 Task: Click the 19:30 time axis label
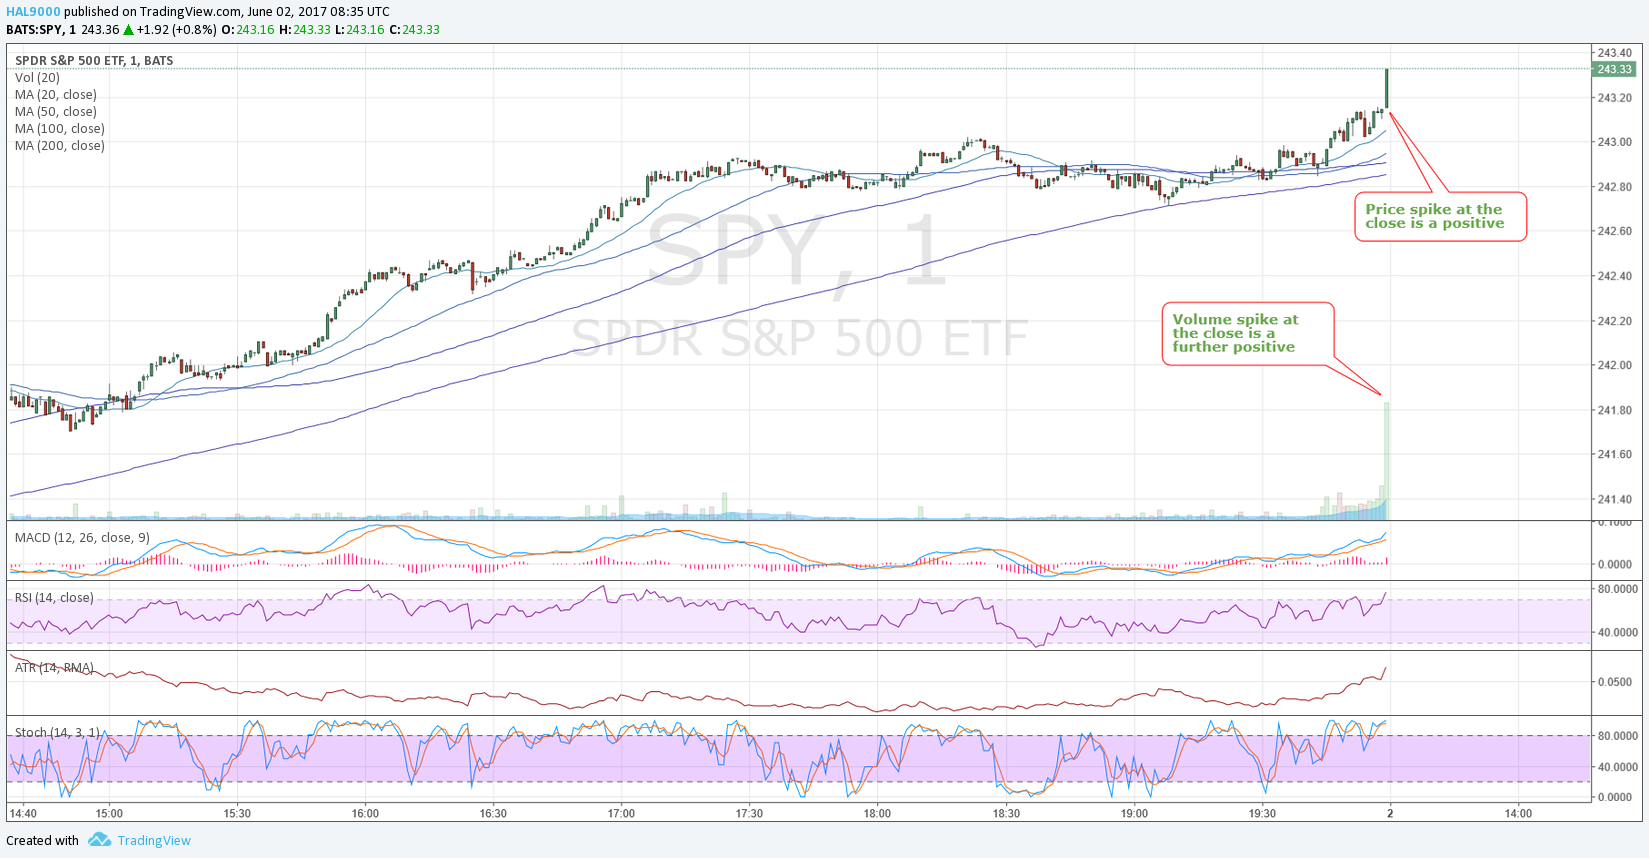click(x=1262, y=813)
